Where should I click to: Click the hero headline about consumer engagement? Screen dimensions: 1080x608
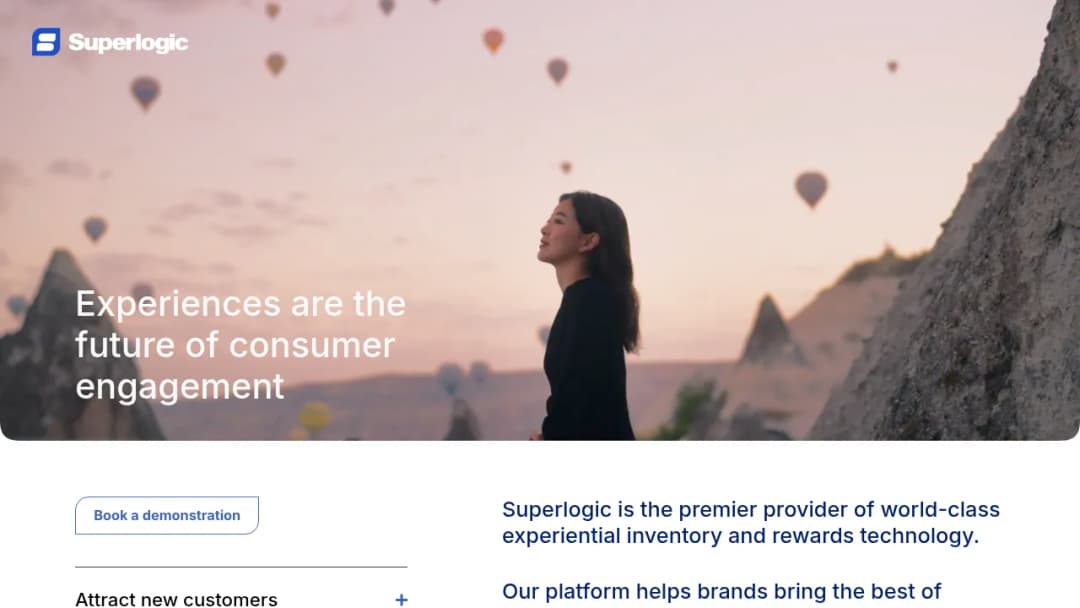[x=240, y=345]
